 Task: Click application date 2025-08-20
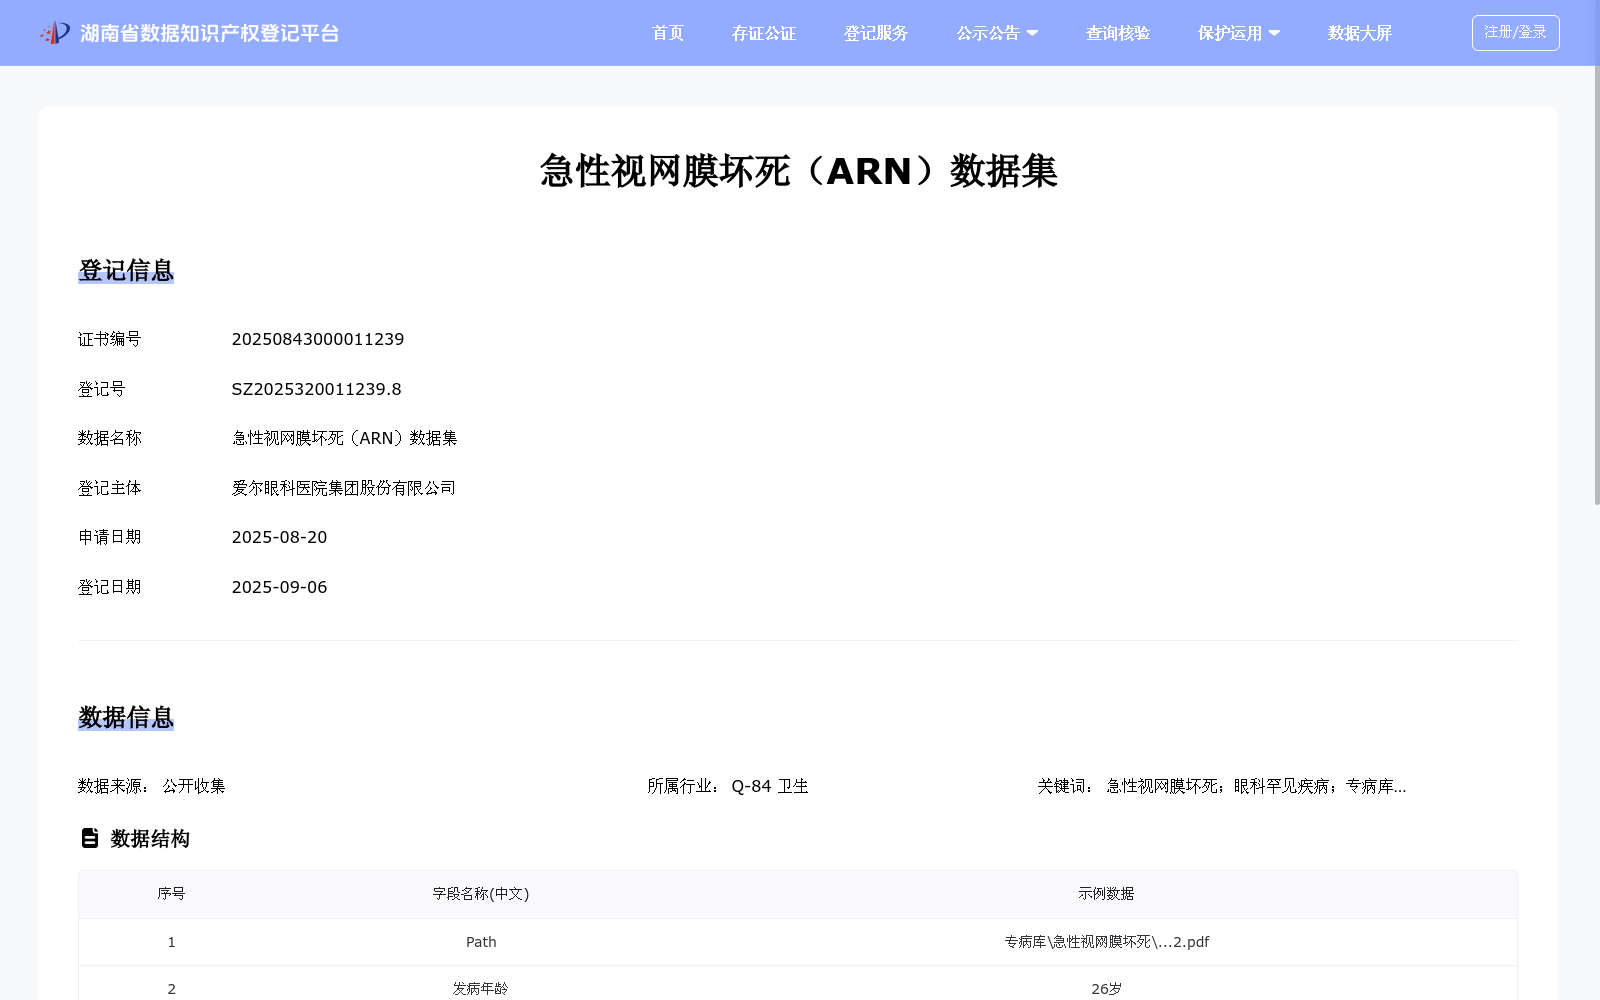click(x=279, y=537)
